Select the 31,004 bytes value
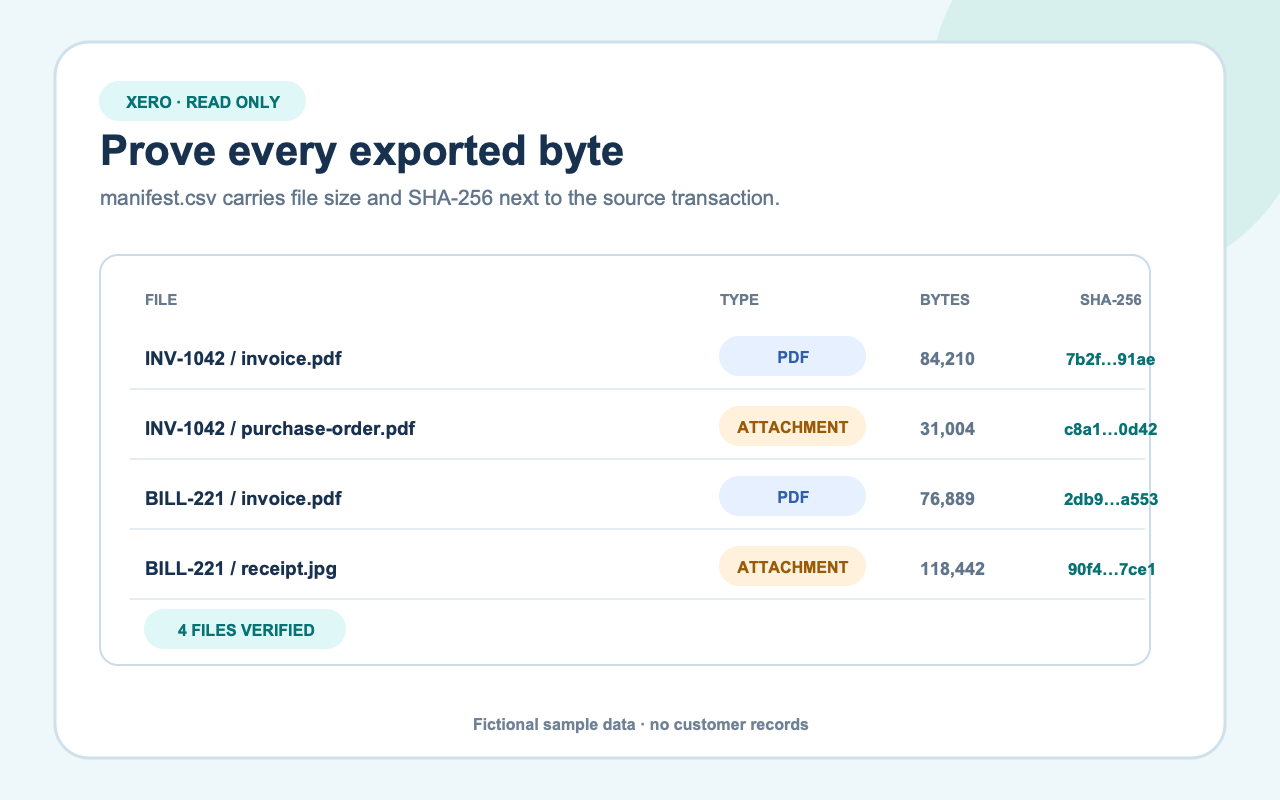1280x800 pixels. 947,428
